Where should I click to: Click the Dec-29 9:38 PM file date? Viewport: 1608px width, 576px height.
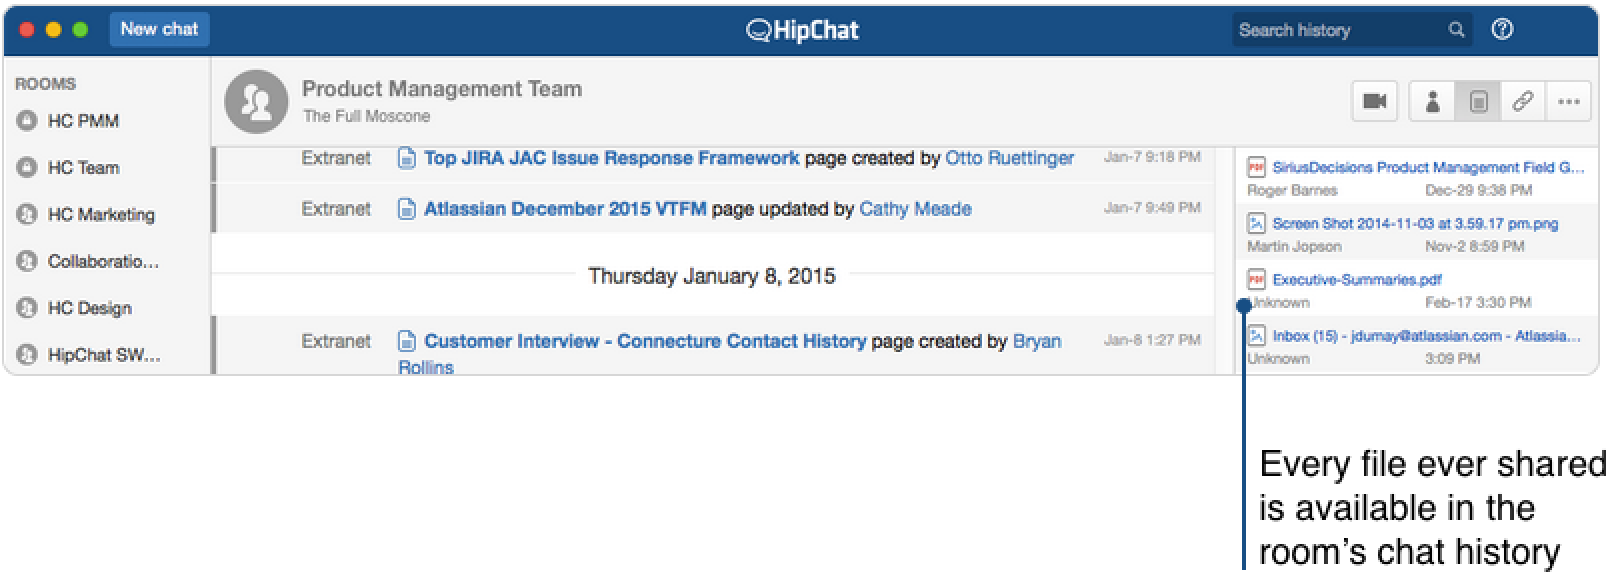[1478, 190]
